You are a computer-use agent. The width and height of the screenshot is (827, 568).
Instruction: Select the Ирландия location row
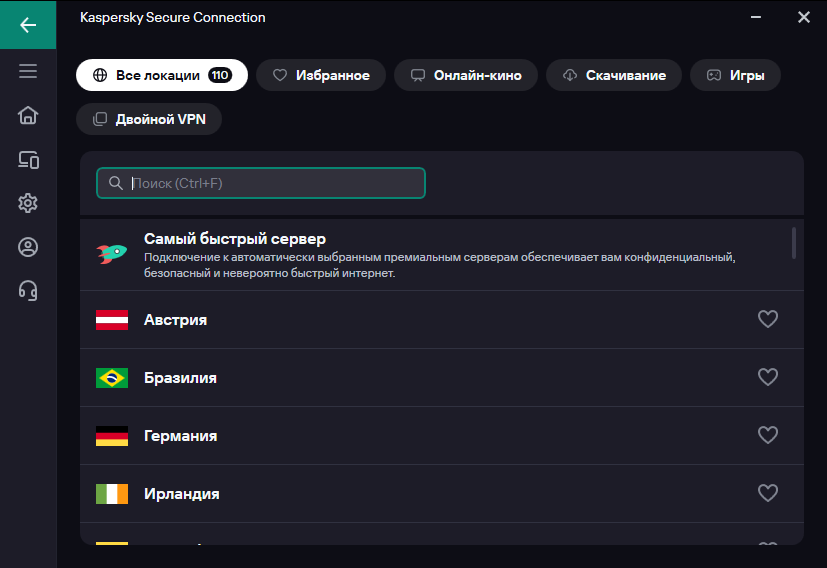click(400, 494)
